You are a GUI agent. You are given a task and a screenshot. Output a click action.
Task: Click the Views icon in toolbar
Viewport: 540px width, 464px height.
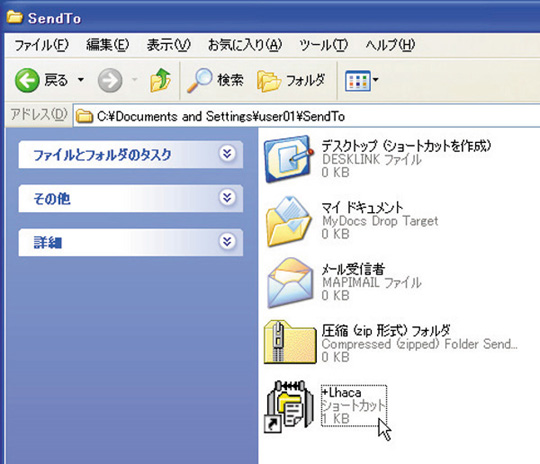click(x=358, y=81)
